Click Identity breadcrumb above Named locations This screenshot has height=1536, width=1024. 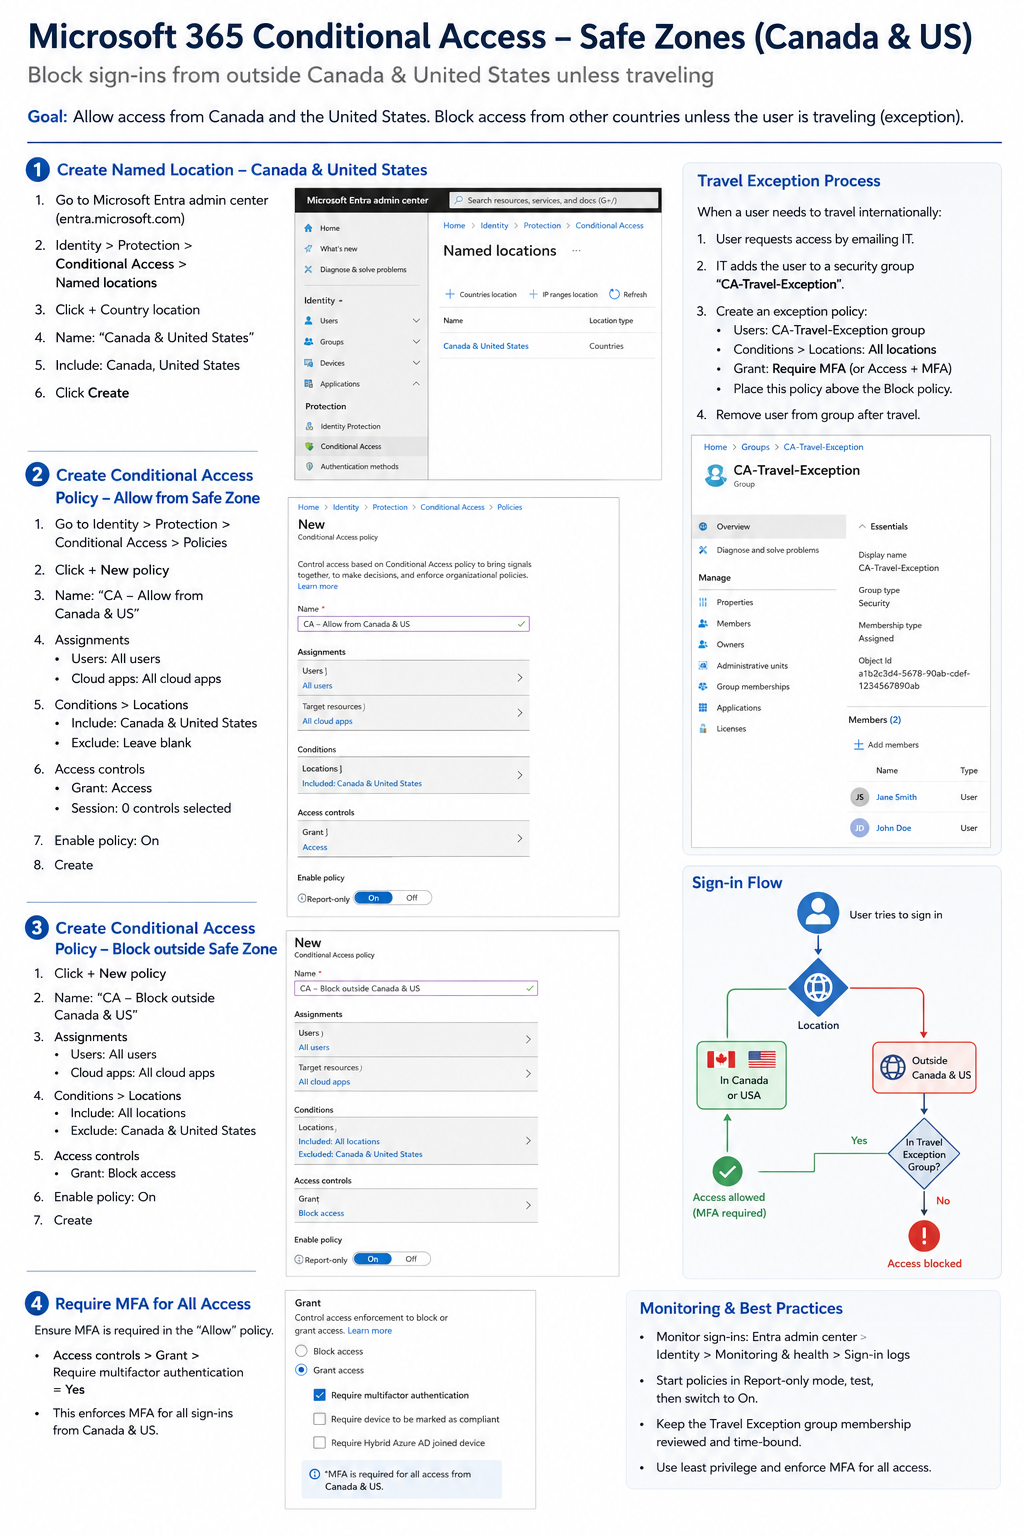tap(494, 226)
